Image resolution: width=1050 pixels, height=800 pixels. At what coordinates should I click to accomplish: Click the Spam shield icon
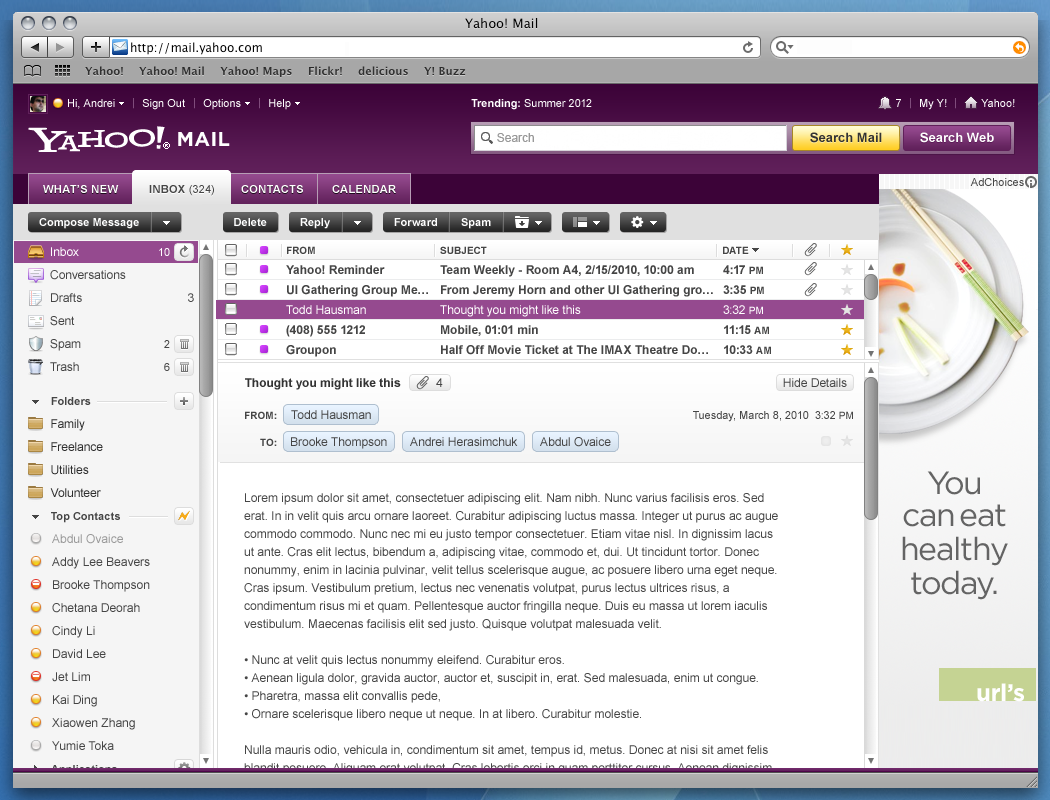(x=35, y=344)
